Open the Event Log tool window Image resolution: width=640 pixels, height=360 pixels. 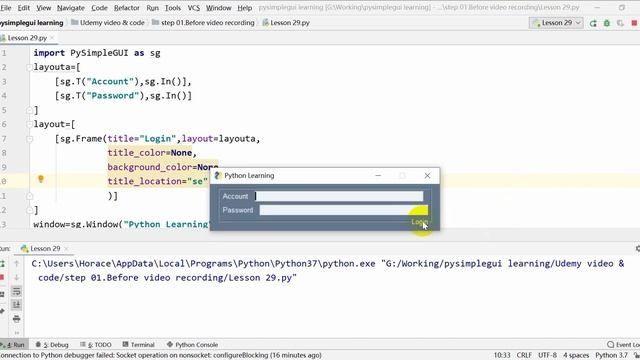click(x=623, y=344)
